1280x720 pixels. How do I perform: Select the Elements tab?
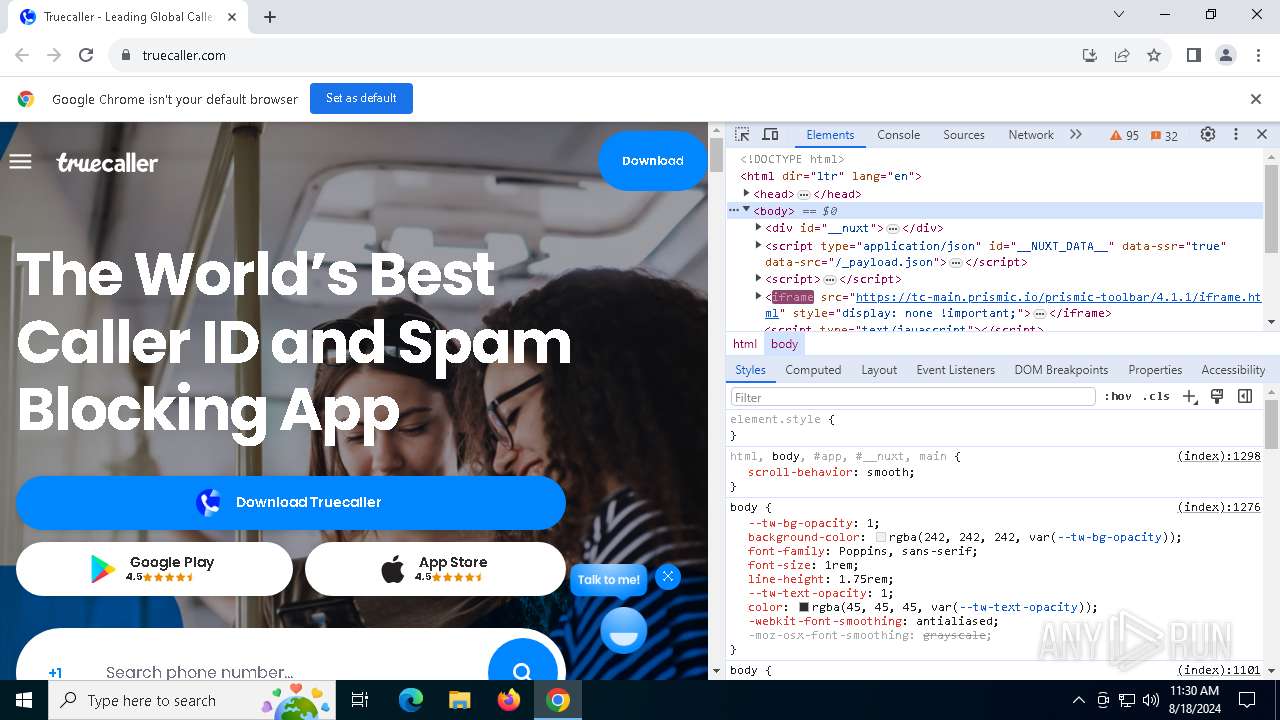(830, 135)
